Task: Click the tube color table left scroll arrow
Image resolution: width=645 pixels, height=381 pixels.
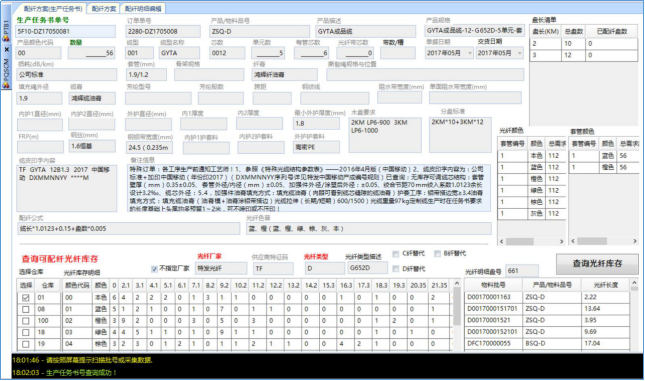Action: coord(573,241)
